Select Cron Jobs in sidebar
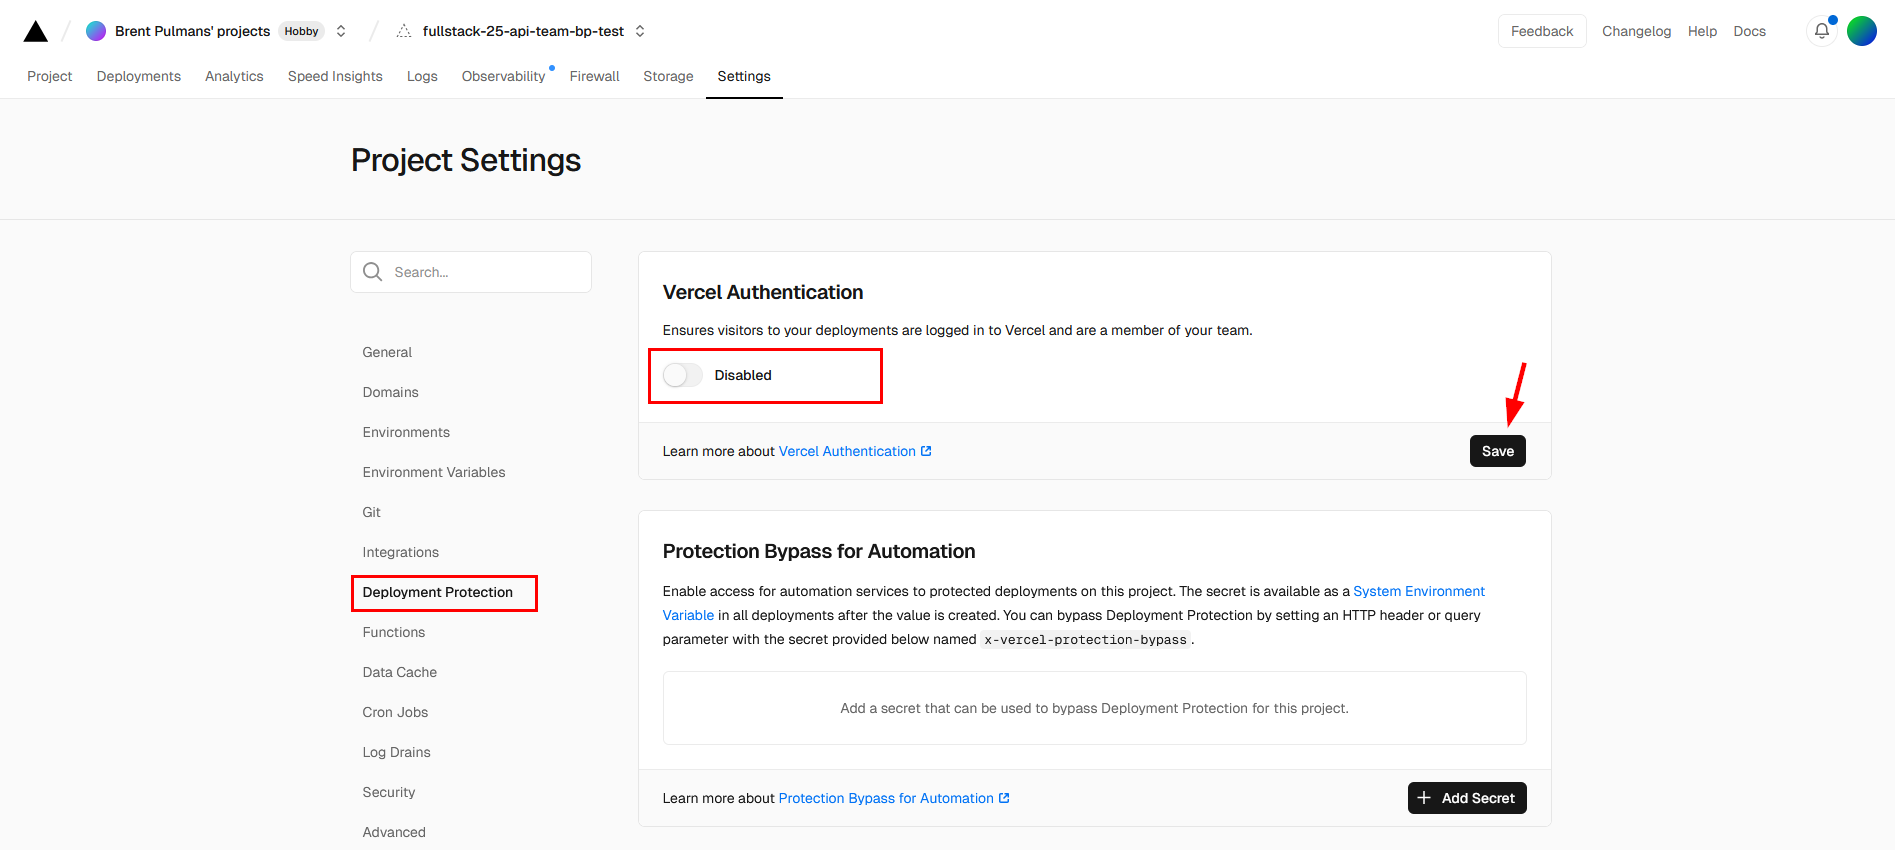1895x850 pixels. click(395, 712)
